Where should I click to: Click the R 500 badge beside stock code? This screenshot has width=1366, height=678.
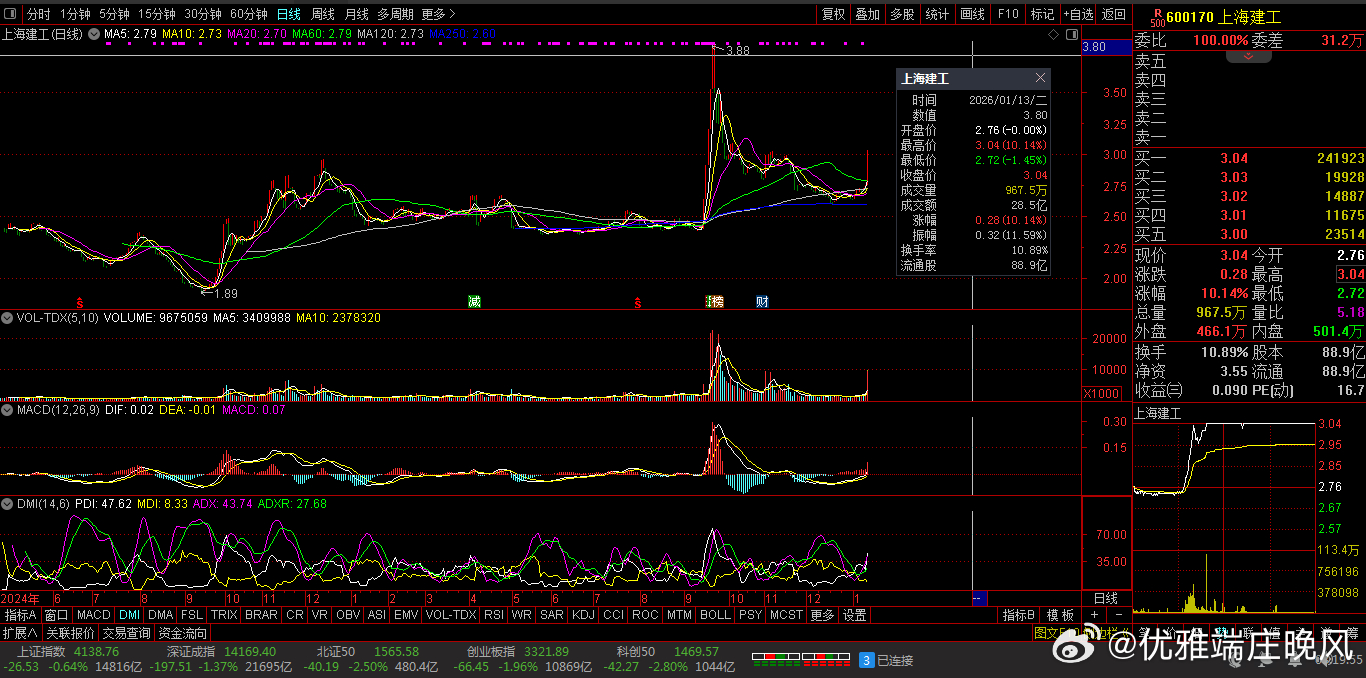tap(1156, 16)
